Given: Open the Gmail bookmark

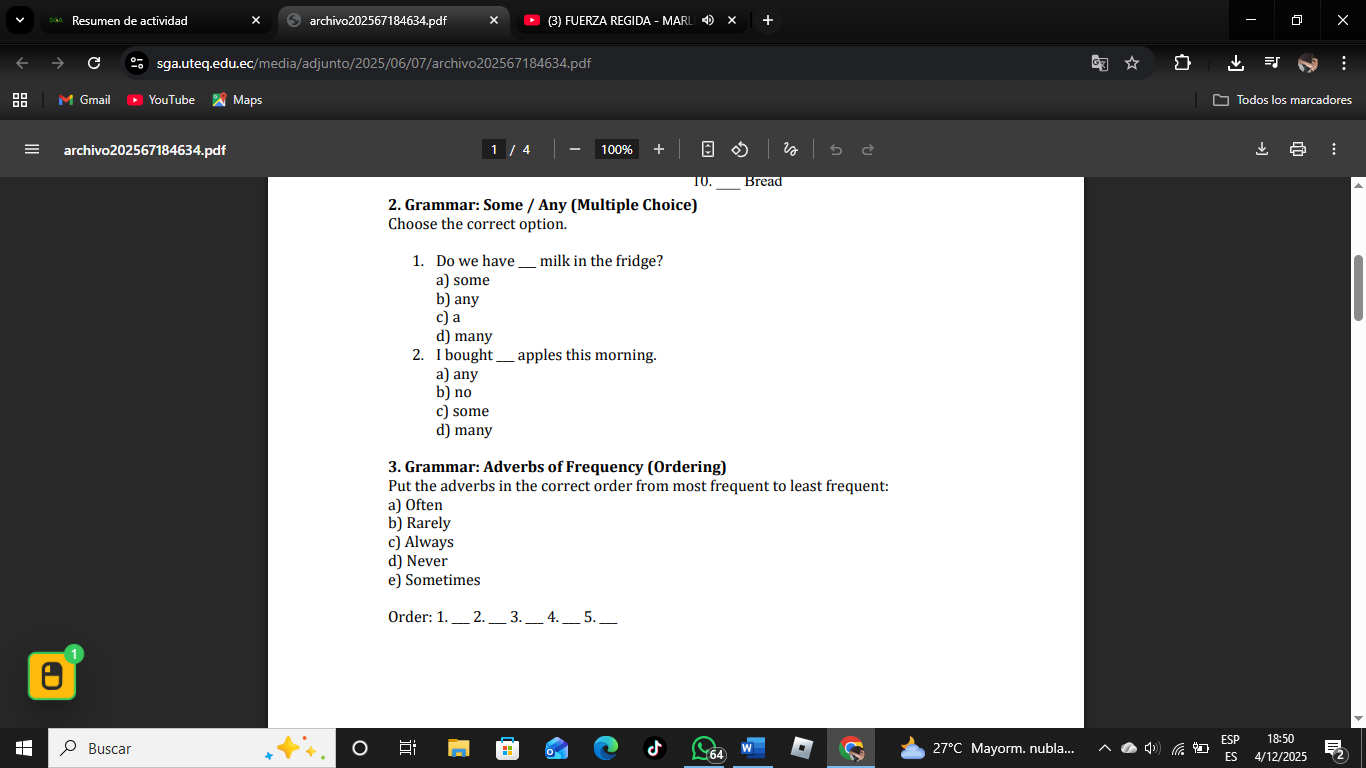Looking at the screenshot, I should 85,100.
